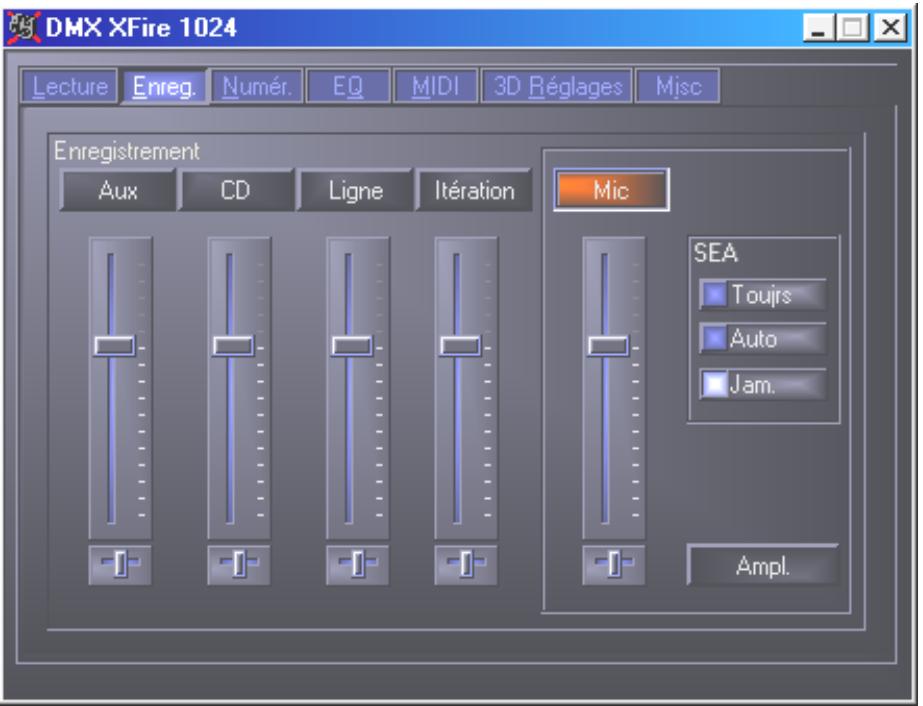This screenshot has height=706, width=923.
Task: Click the Ligne balance slider
Action: [358, 565]
